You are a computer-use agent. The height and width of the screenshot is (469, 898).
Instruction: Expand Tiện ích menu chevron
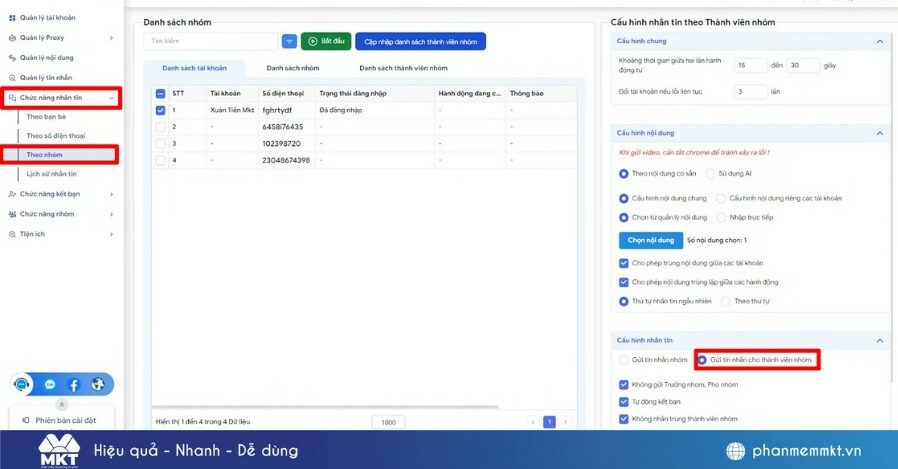coord(111,234)
